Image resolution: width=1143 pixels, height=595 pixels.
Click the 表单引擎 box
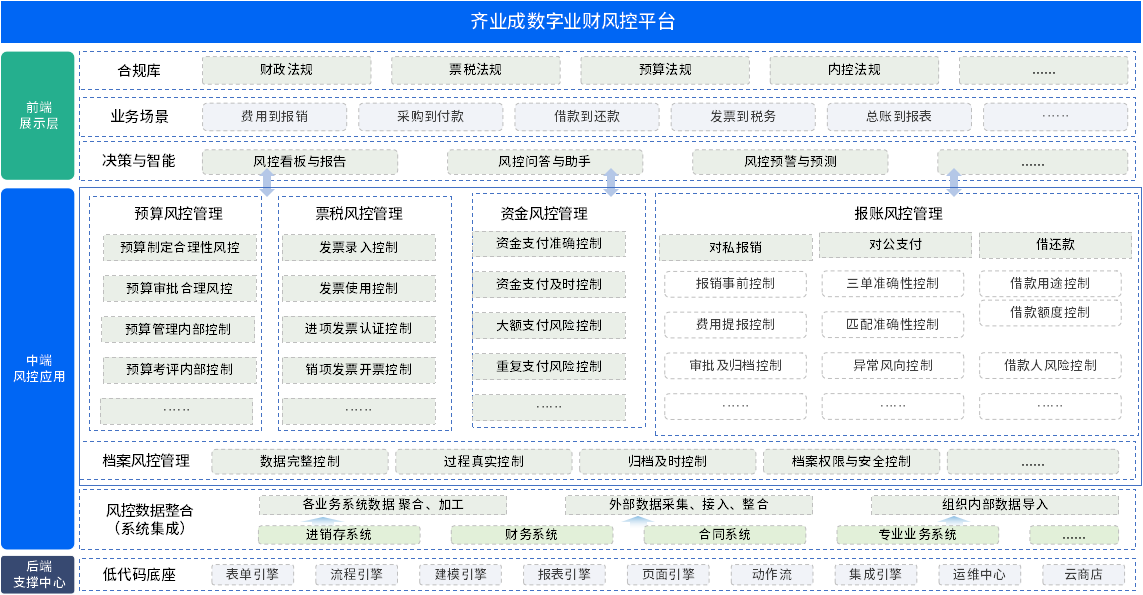(252, 575)
